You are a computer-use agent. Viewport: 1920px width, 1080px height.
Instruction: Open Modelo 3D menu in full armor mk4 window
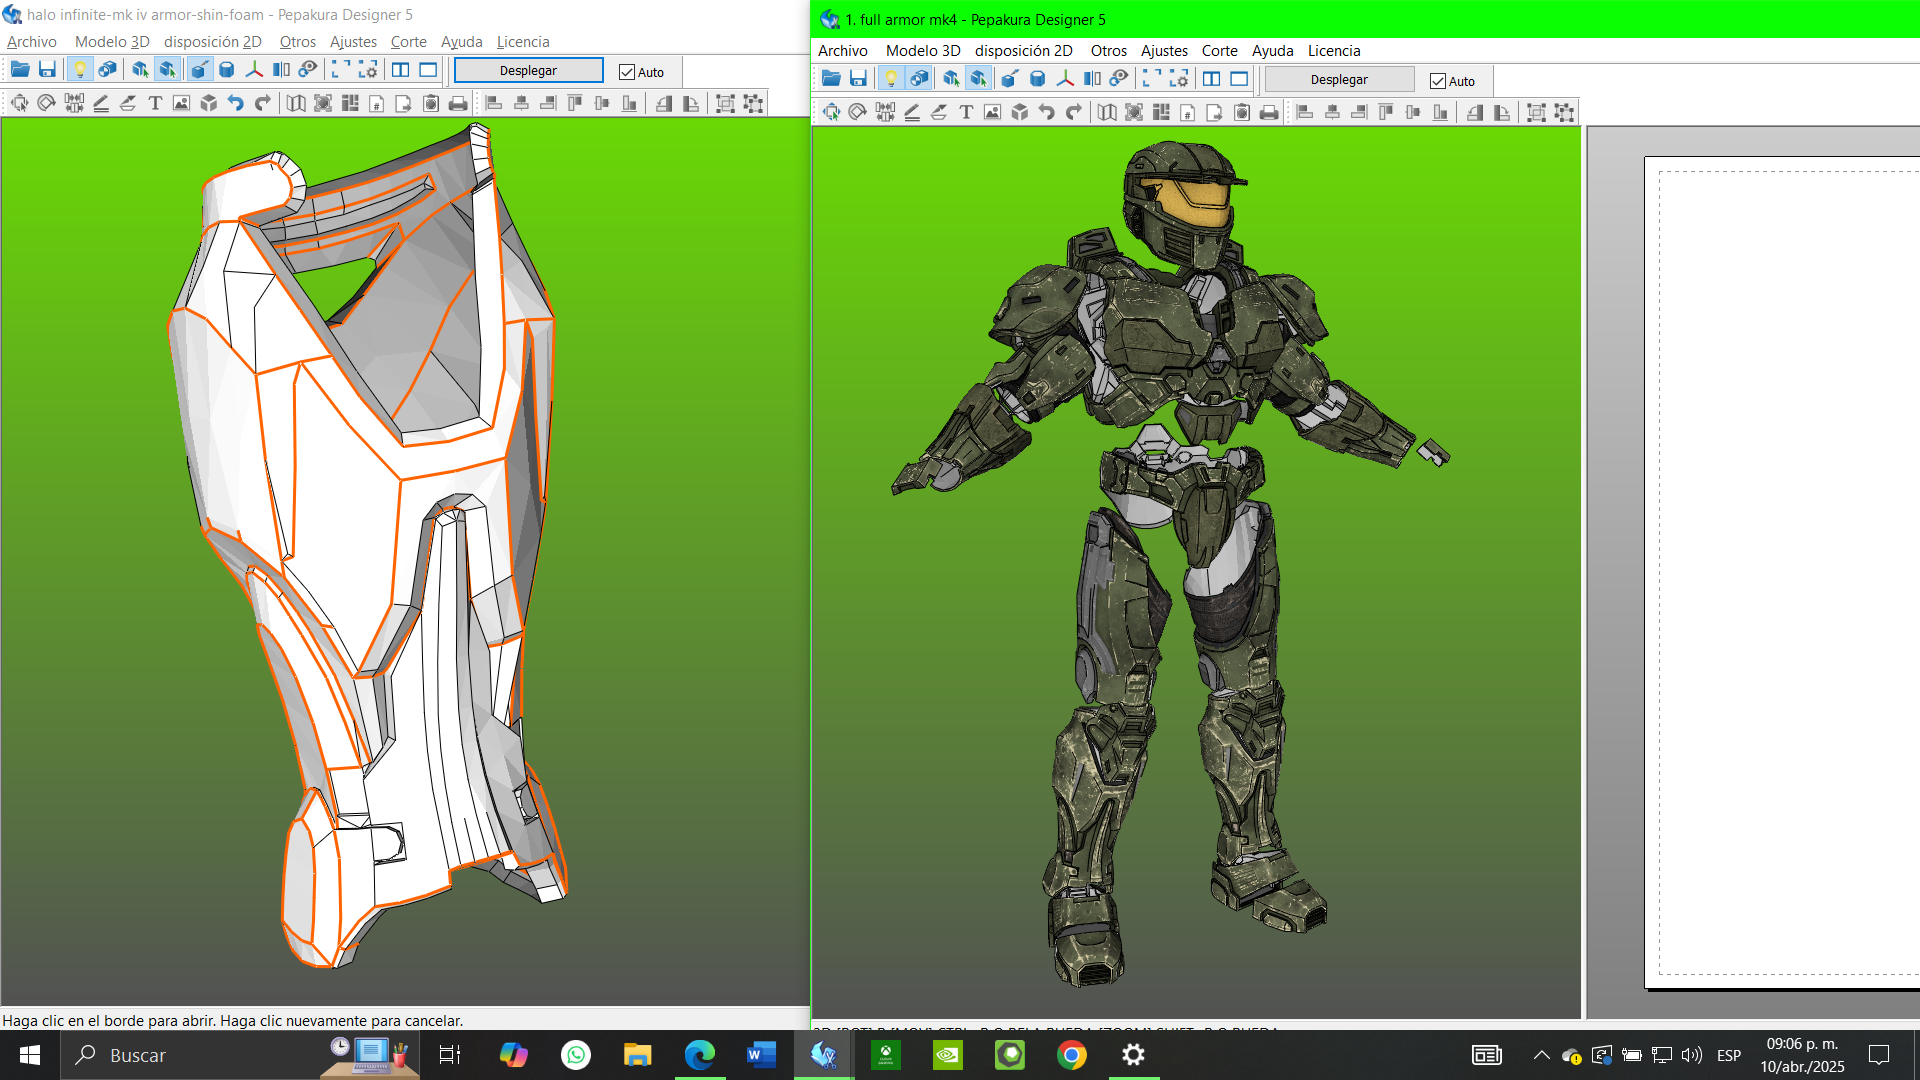923,51
